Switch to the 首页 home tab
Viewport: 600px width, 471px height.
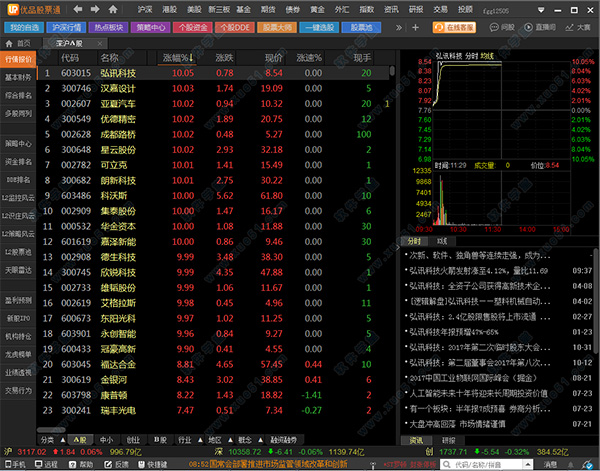19,43
